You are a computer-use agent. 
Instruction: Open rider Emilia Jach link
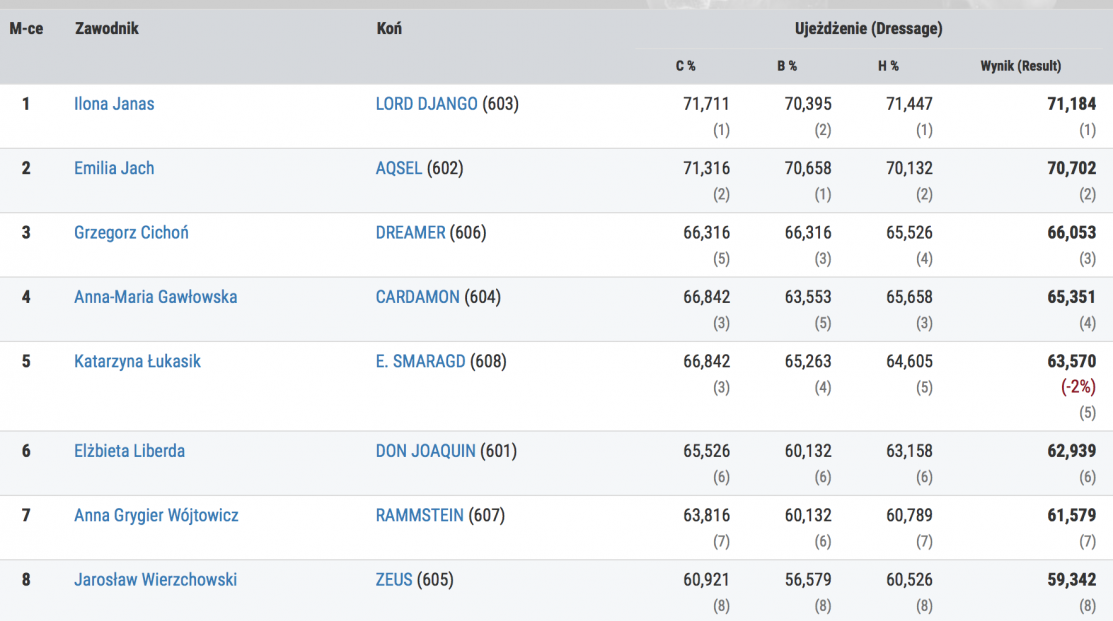(x=114, y=168)
